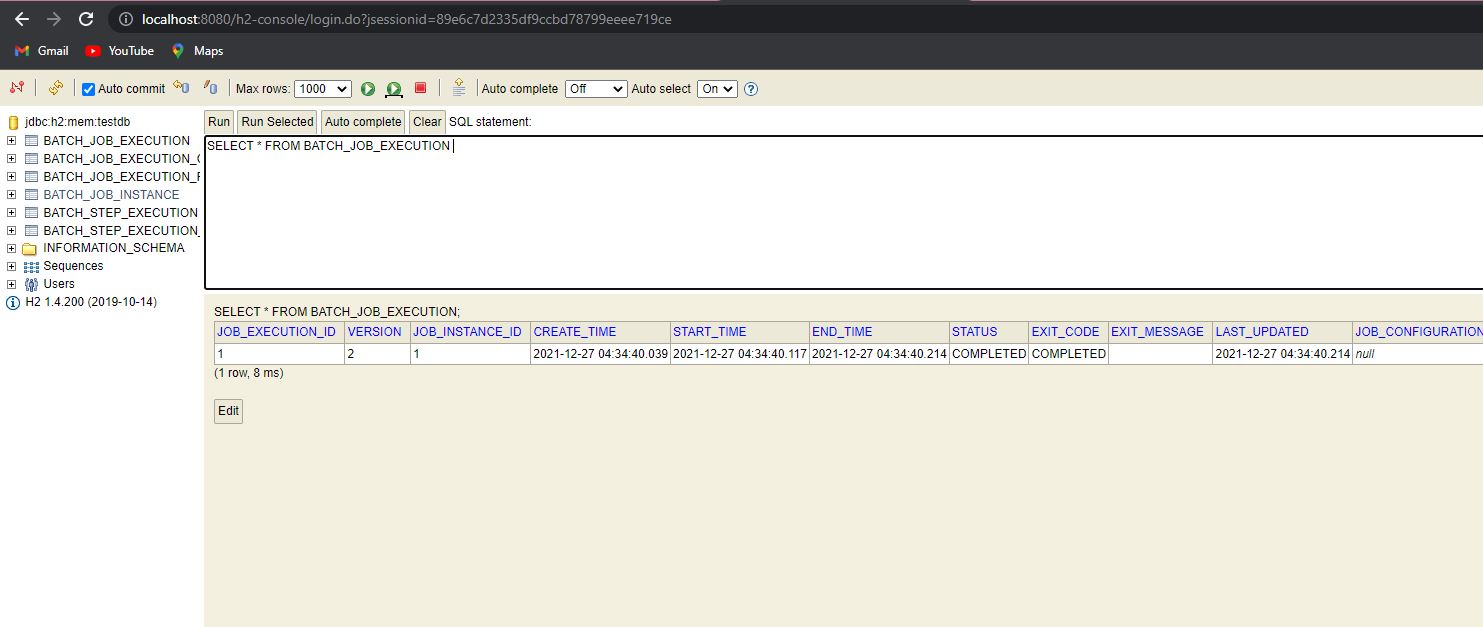Click the database cylinder icon beside jdbc:h2:mem:testdb
This screenshot has height=627, width=1483.
click(13, 122)
